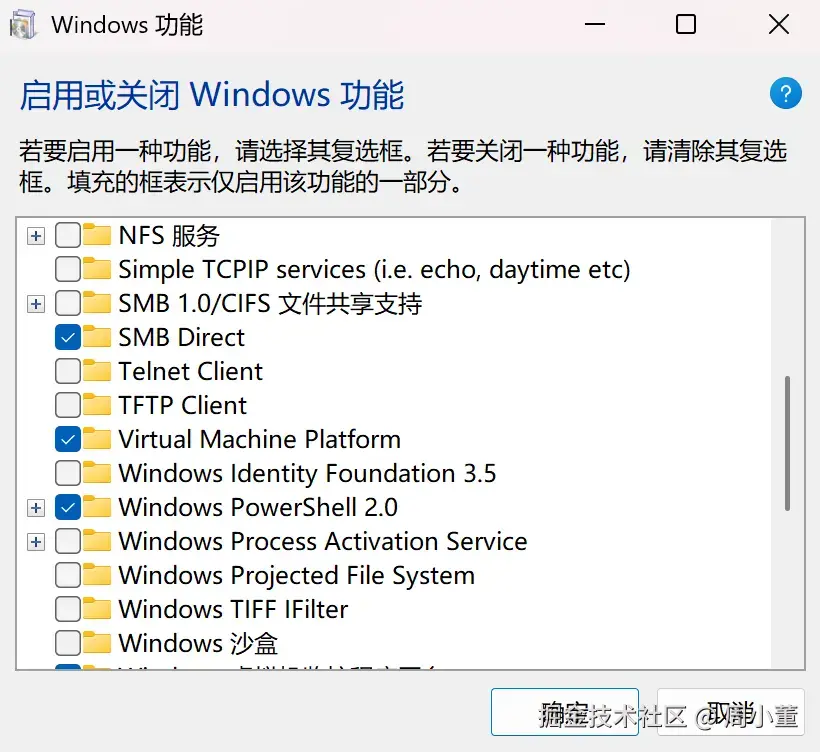Viewport: 820px width, 752px height.
Task: Click the SMB Direct folder icon
Action: pos(97,338)
